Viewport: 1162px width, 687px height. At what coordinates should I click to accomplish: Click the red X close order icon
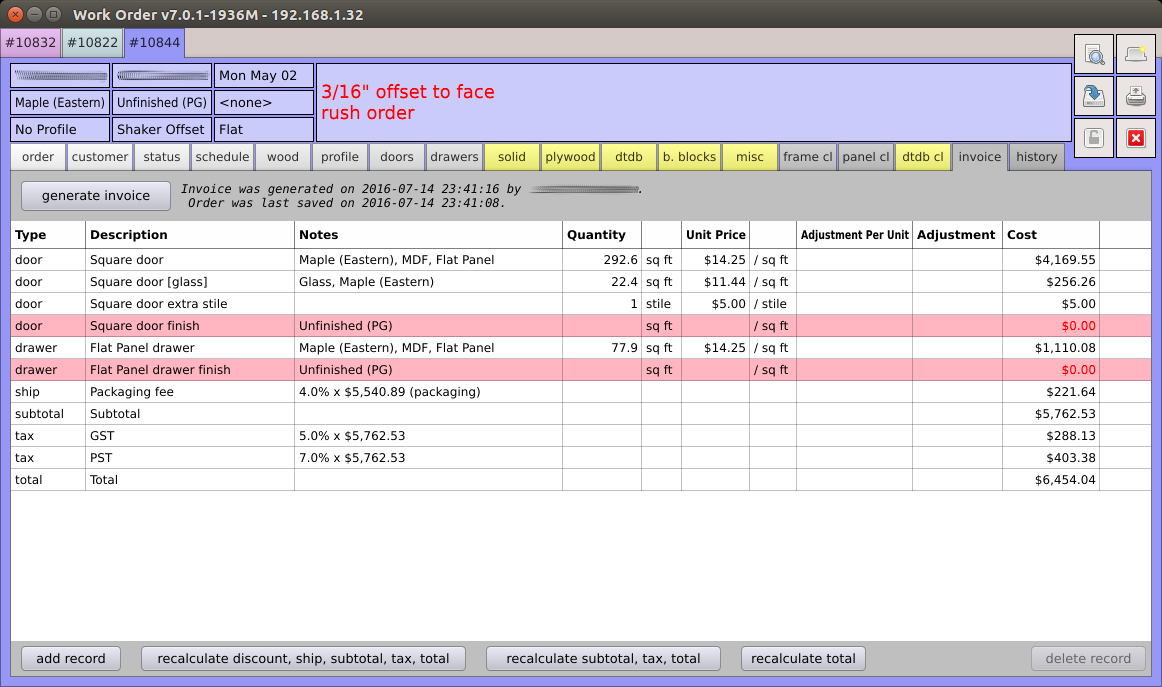tap(1135, 138)
